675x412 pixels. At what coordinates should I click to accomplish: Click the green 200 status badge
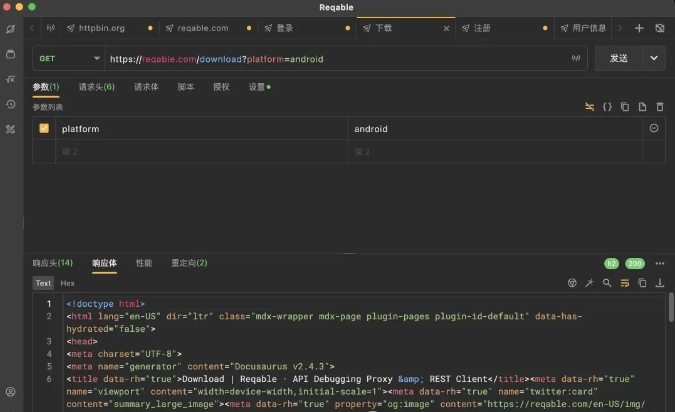[x=635, y=263]
